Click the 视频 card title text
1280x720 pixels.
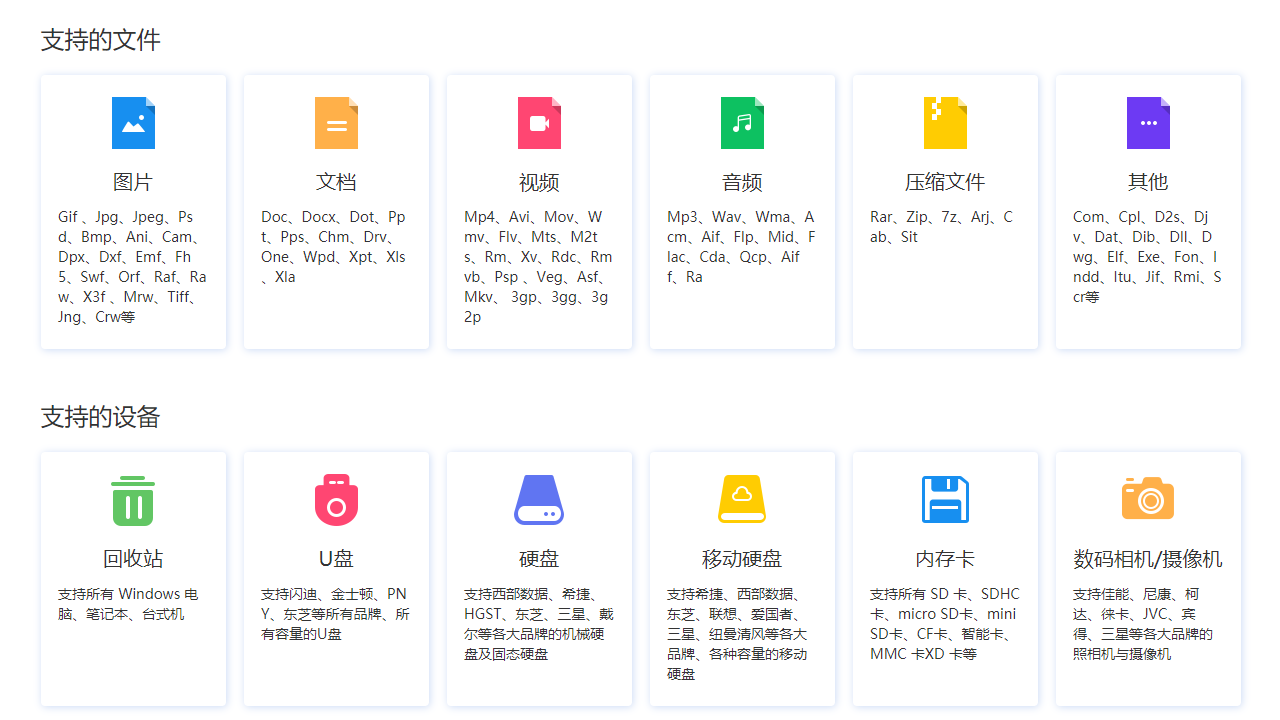click(x=539, y=182)
